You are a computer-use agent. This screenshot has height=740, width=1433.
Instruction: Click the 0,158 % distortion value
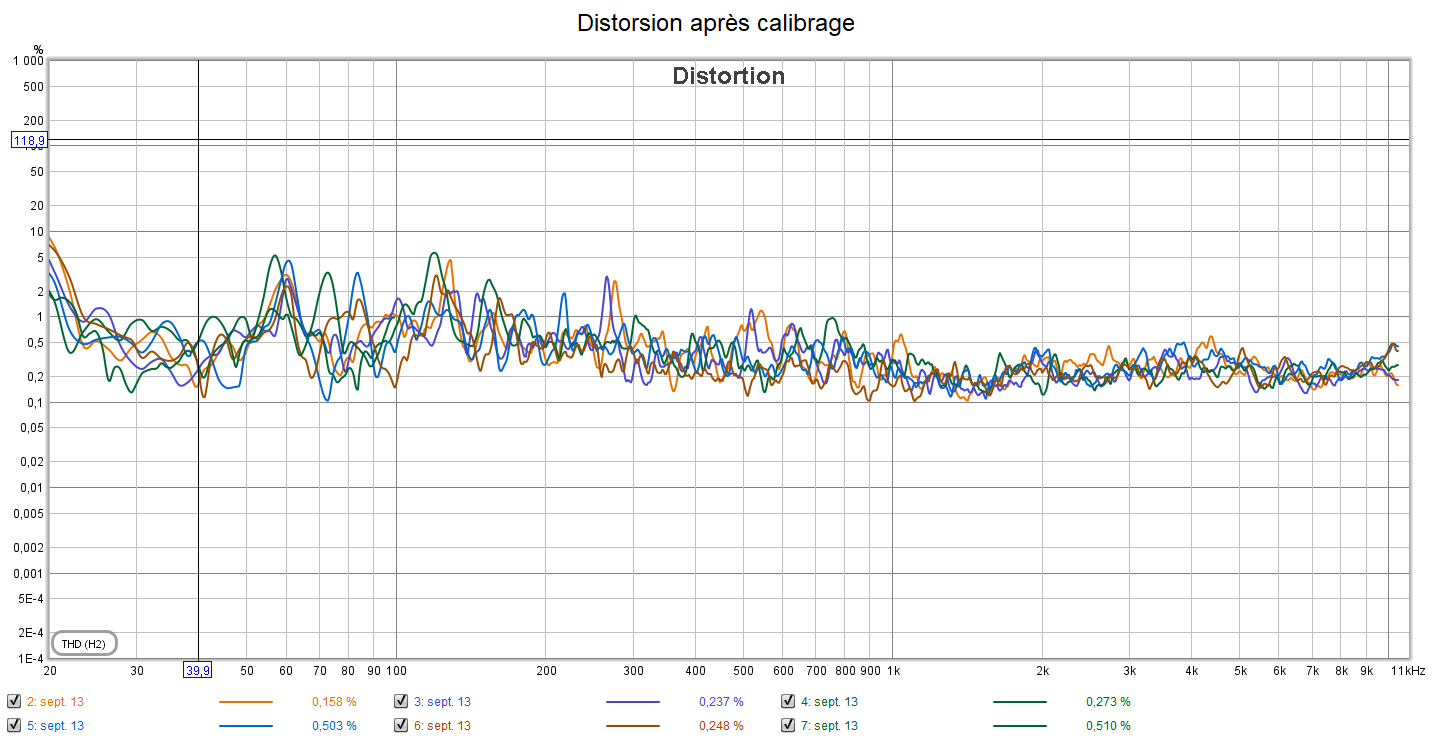(334, 702)
